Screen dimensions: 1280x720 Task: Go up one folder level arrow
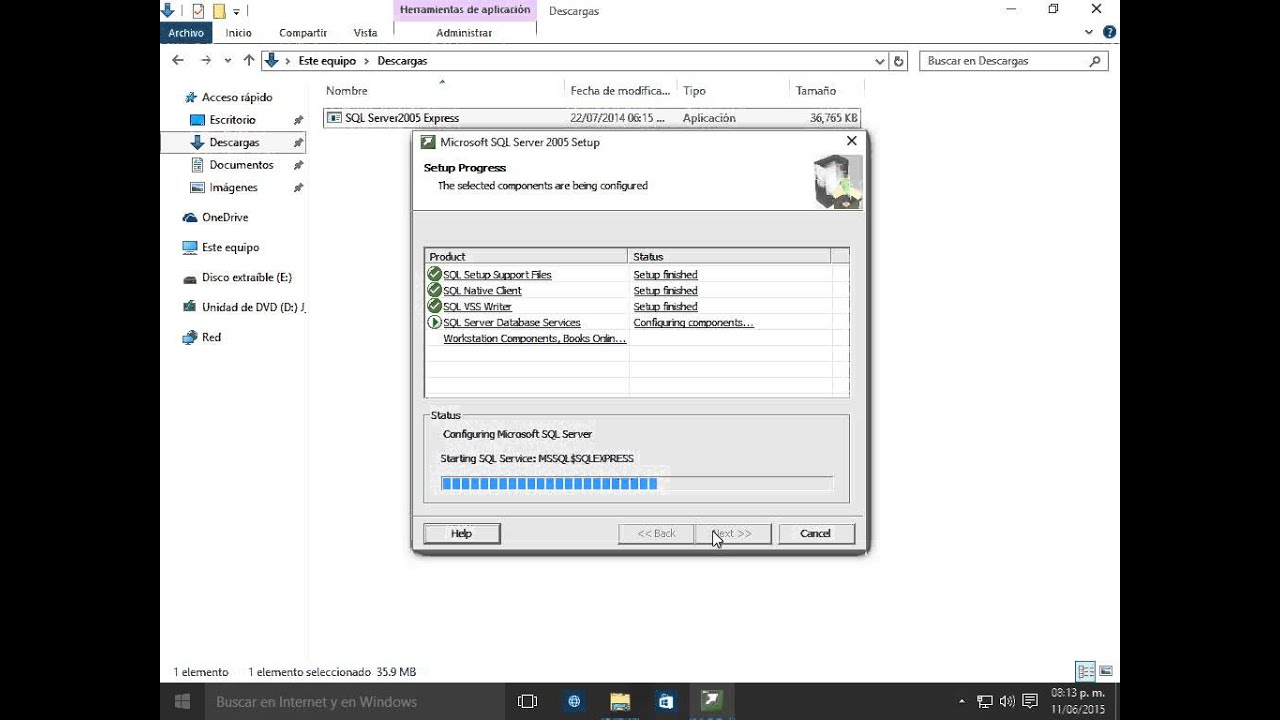(249, 61)
